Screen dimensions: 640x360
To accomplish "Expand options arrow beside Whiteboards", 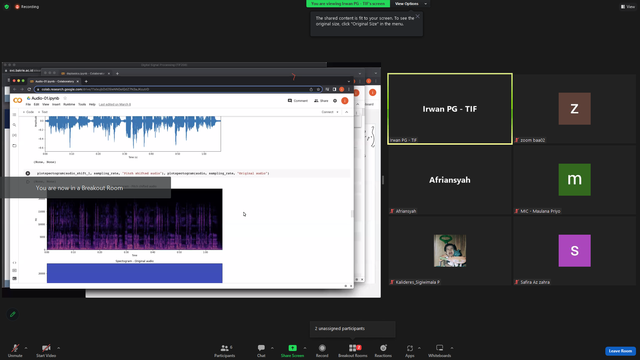I will pos(452,348).
